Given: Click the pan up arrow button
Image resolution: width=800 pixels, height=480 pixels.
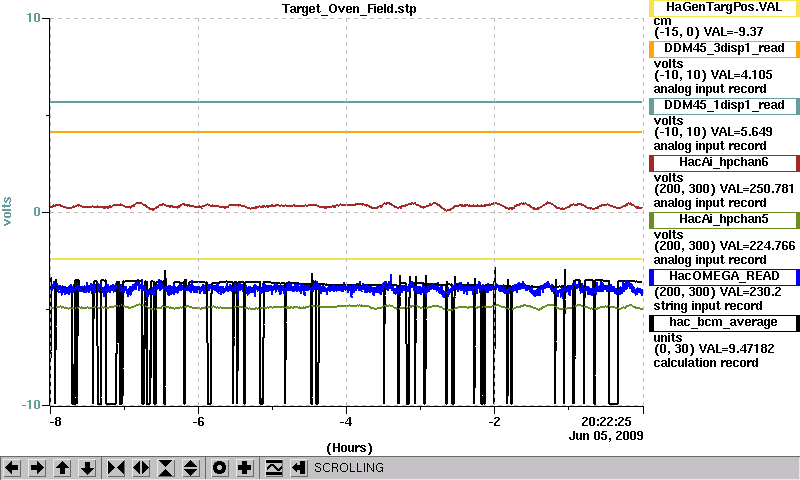Looking at the screenshot, I should tap(62, 468).
